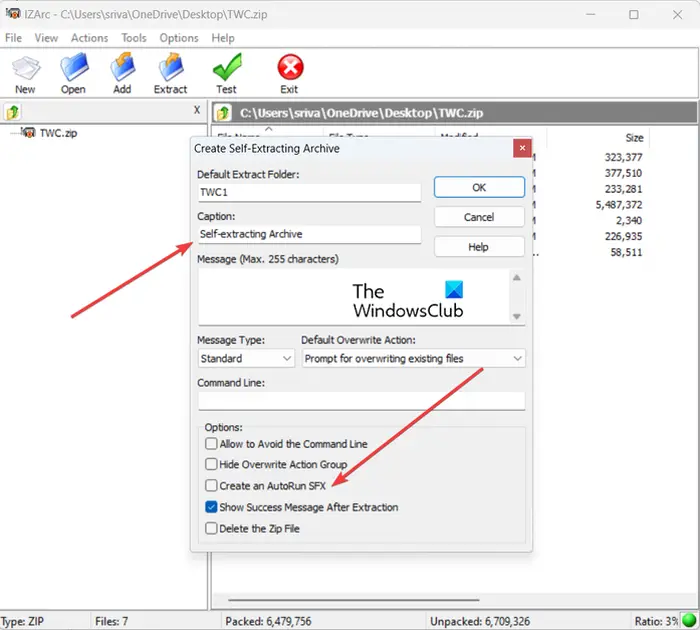The width and height of the screenshot is (700, 630).
Task: Click the New archive toolbar icon
Action: pos(25,74)
